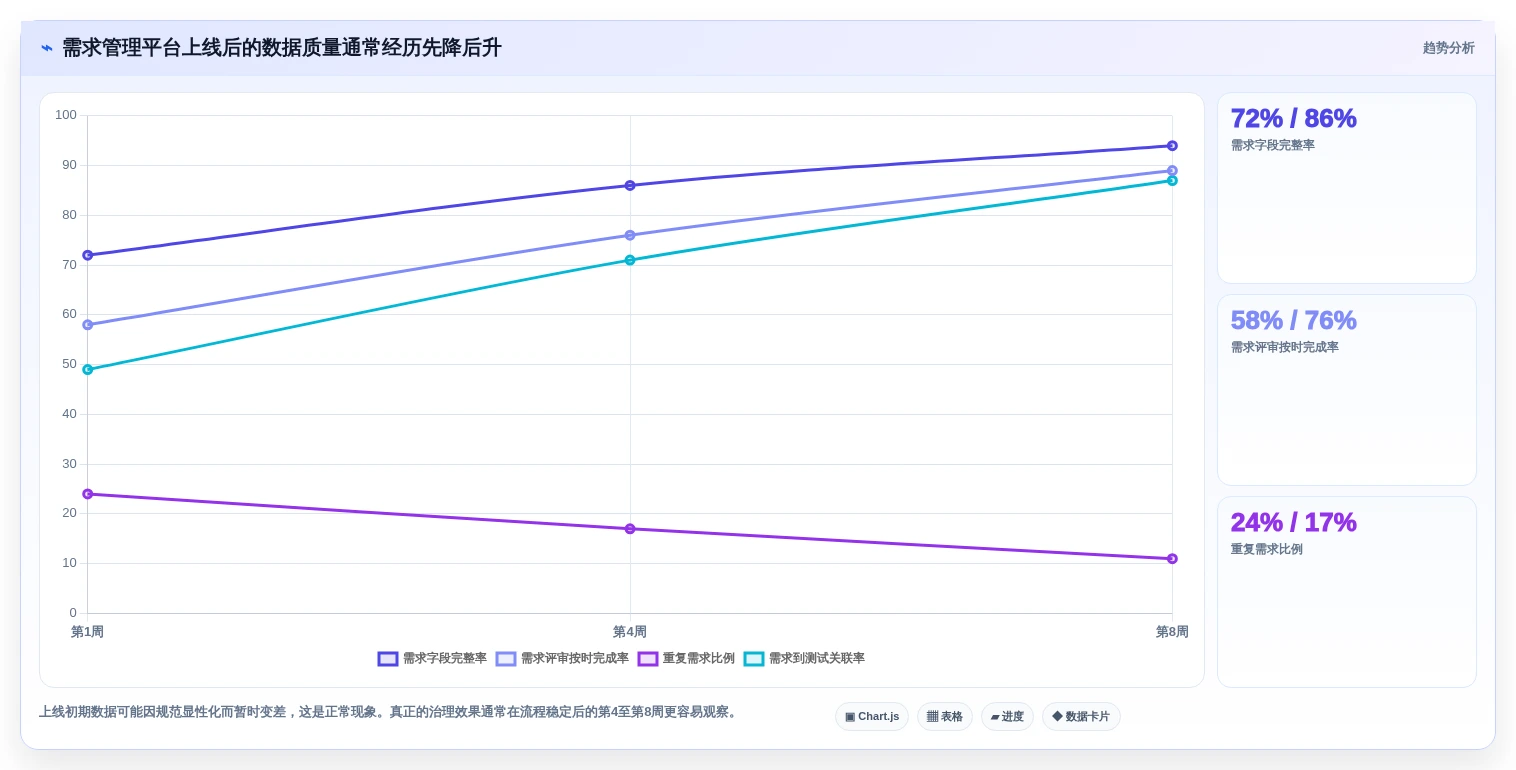1516x770 pixels.
Task: Click the Chart.js tag
Action: 872,716
